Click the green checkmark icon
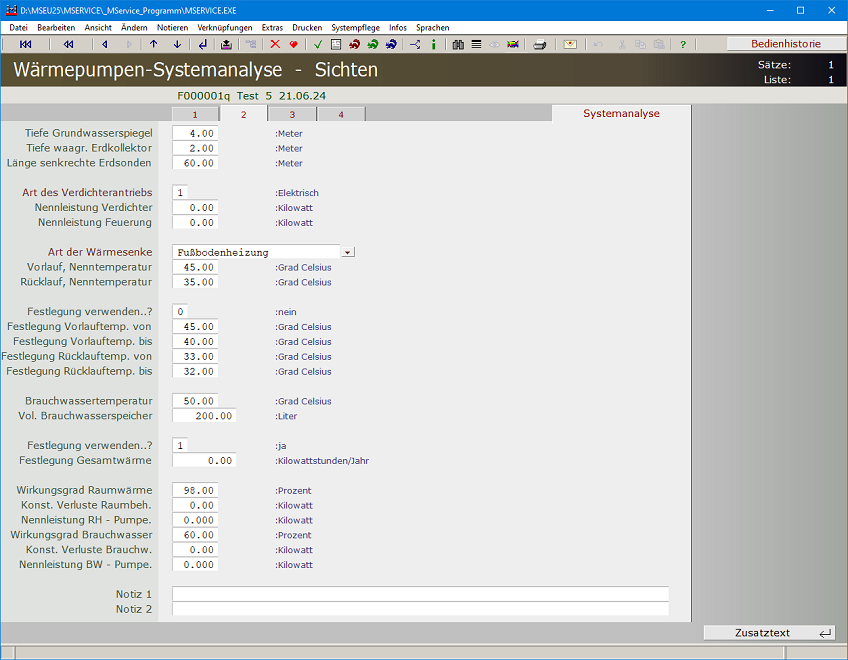 318,44
